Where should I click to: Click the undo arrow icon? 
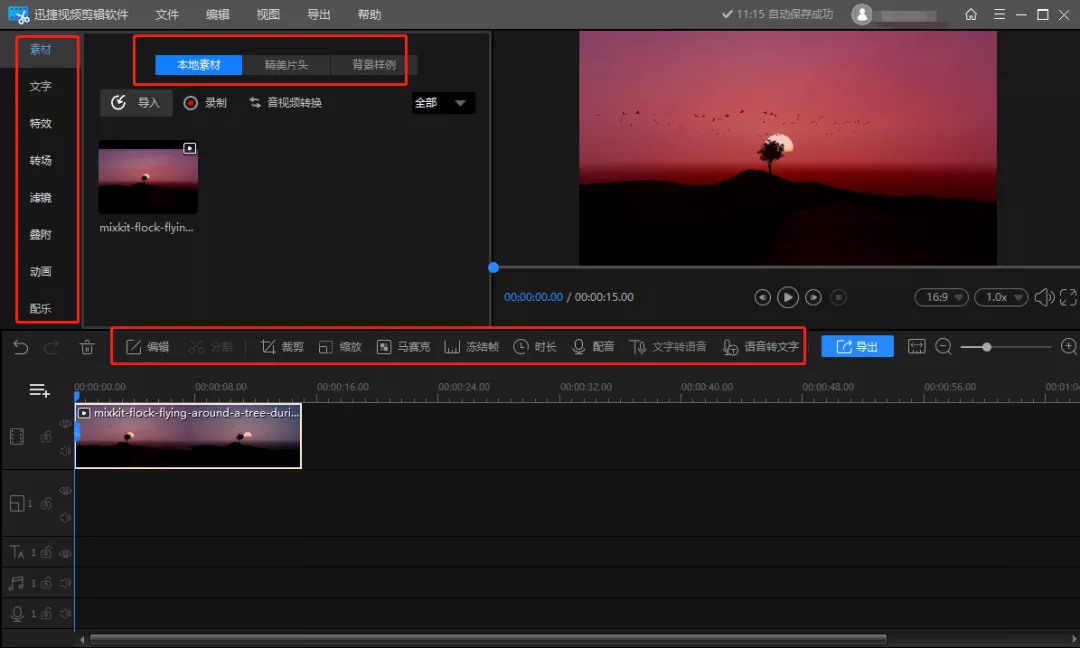tap(21, 347)
